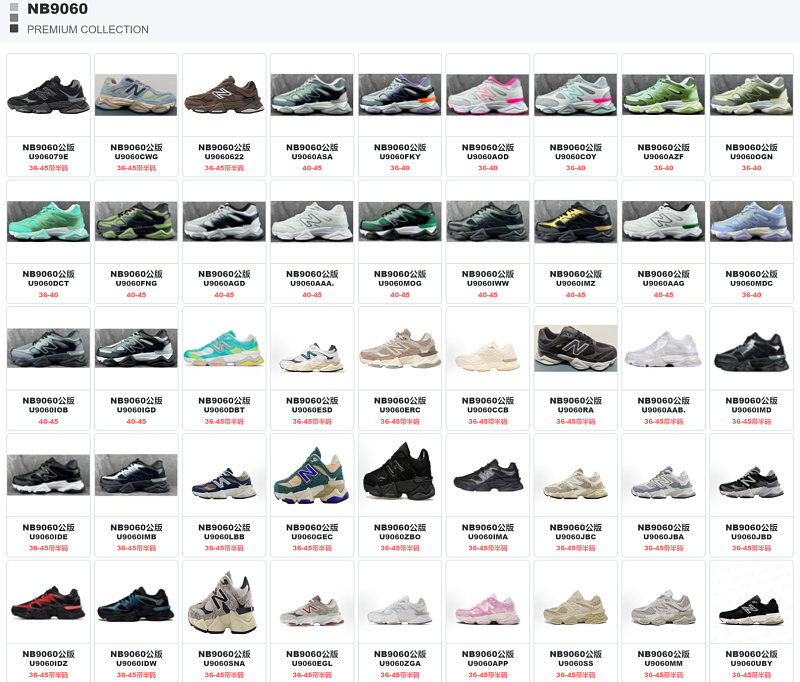The width and height of the screenshot is (800, 682).
Task: Select the blue-black U9060IDW shoe image
Action: pos(136,603)
